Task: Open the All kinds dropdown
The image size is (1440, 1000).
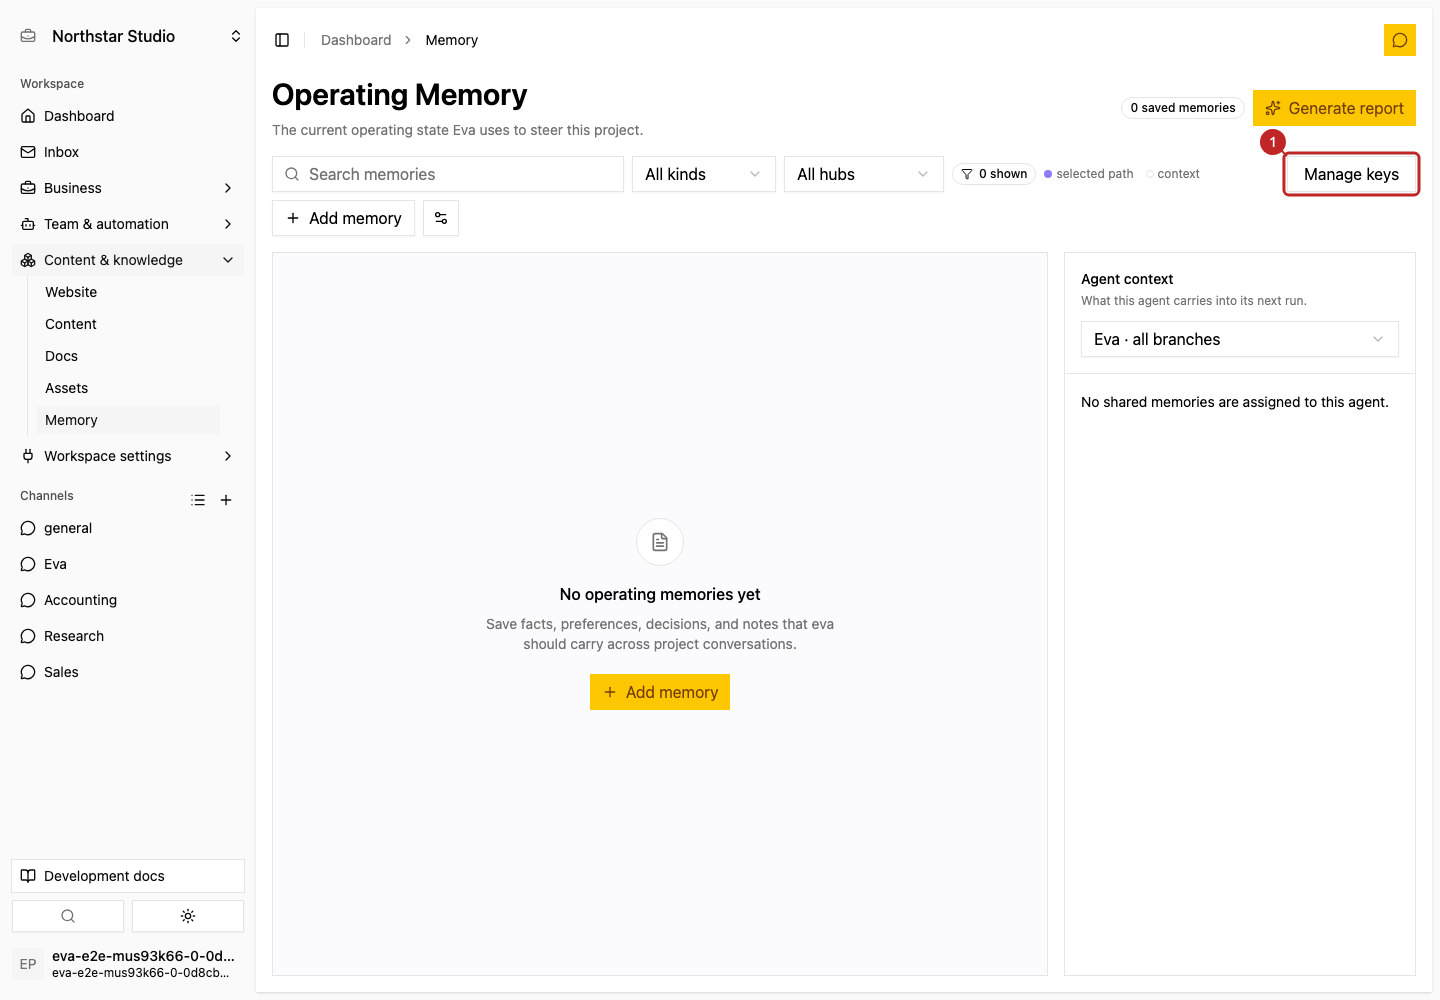Action: point(704,174)
